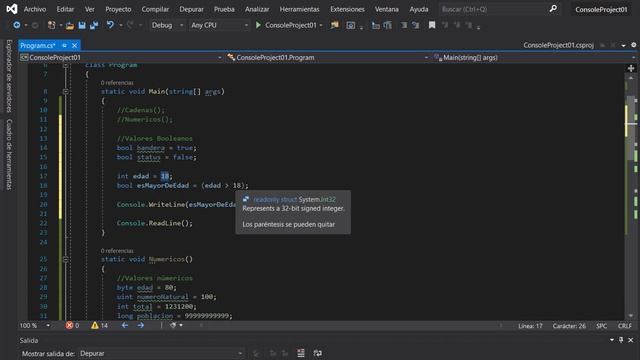The image size is (640, 360).
Task: Open the ConsoleProject01.Program type dropdown
Action: (328, 58)
